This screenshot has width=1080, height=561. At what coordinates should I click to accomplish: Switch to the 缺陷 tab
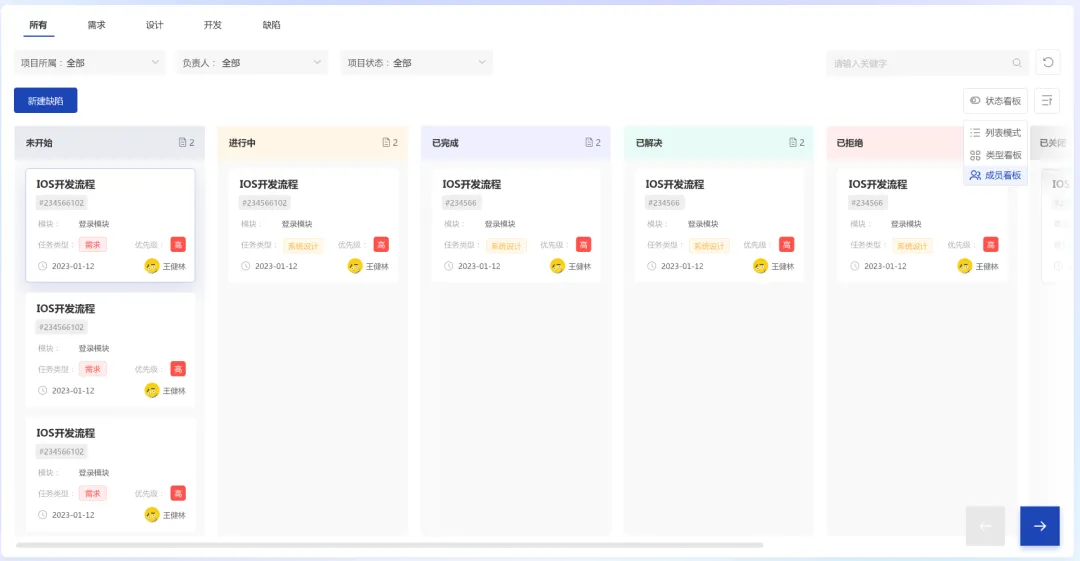coord(271,25)
